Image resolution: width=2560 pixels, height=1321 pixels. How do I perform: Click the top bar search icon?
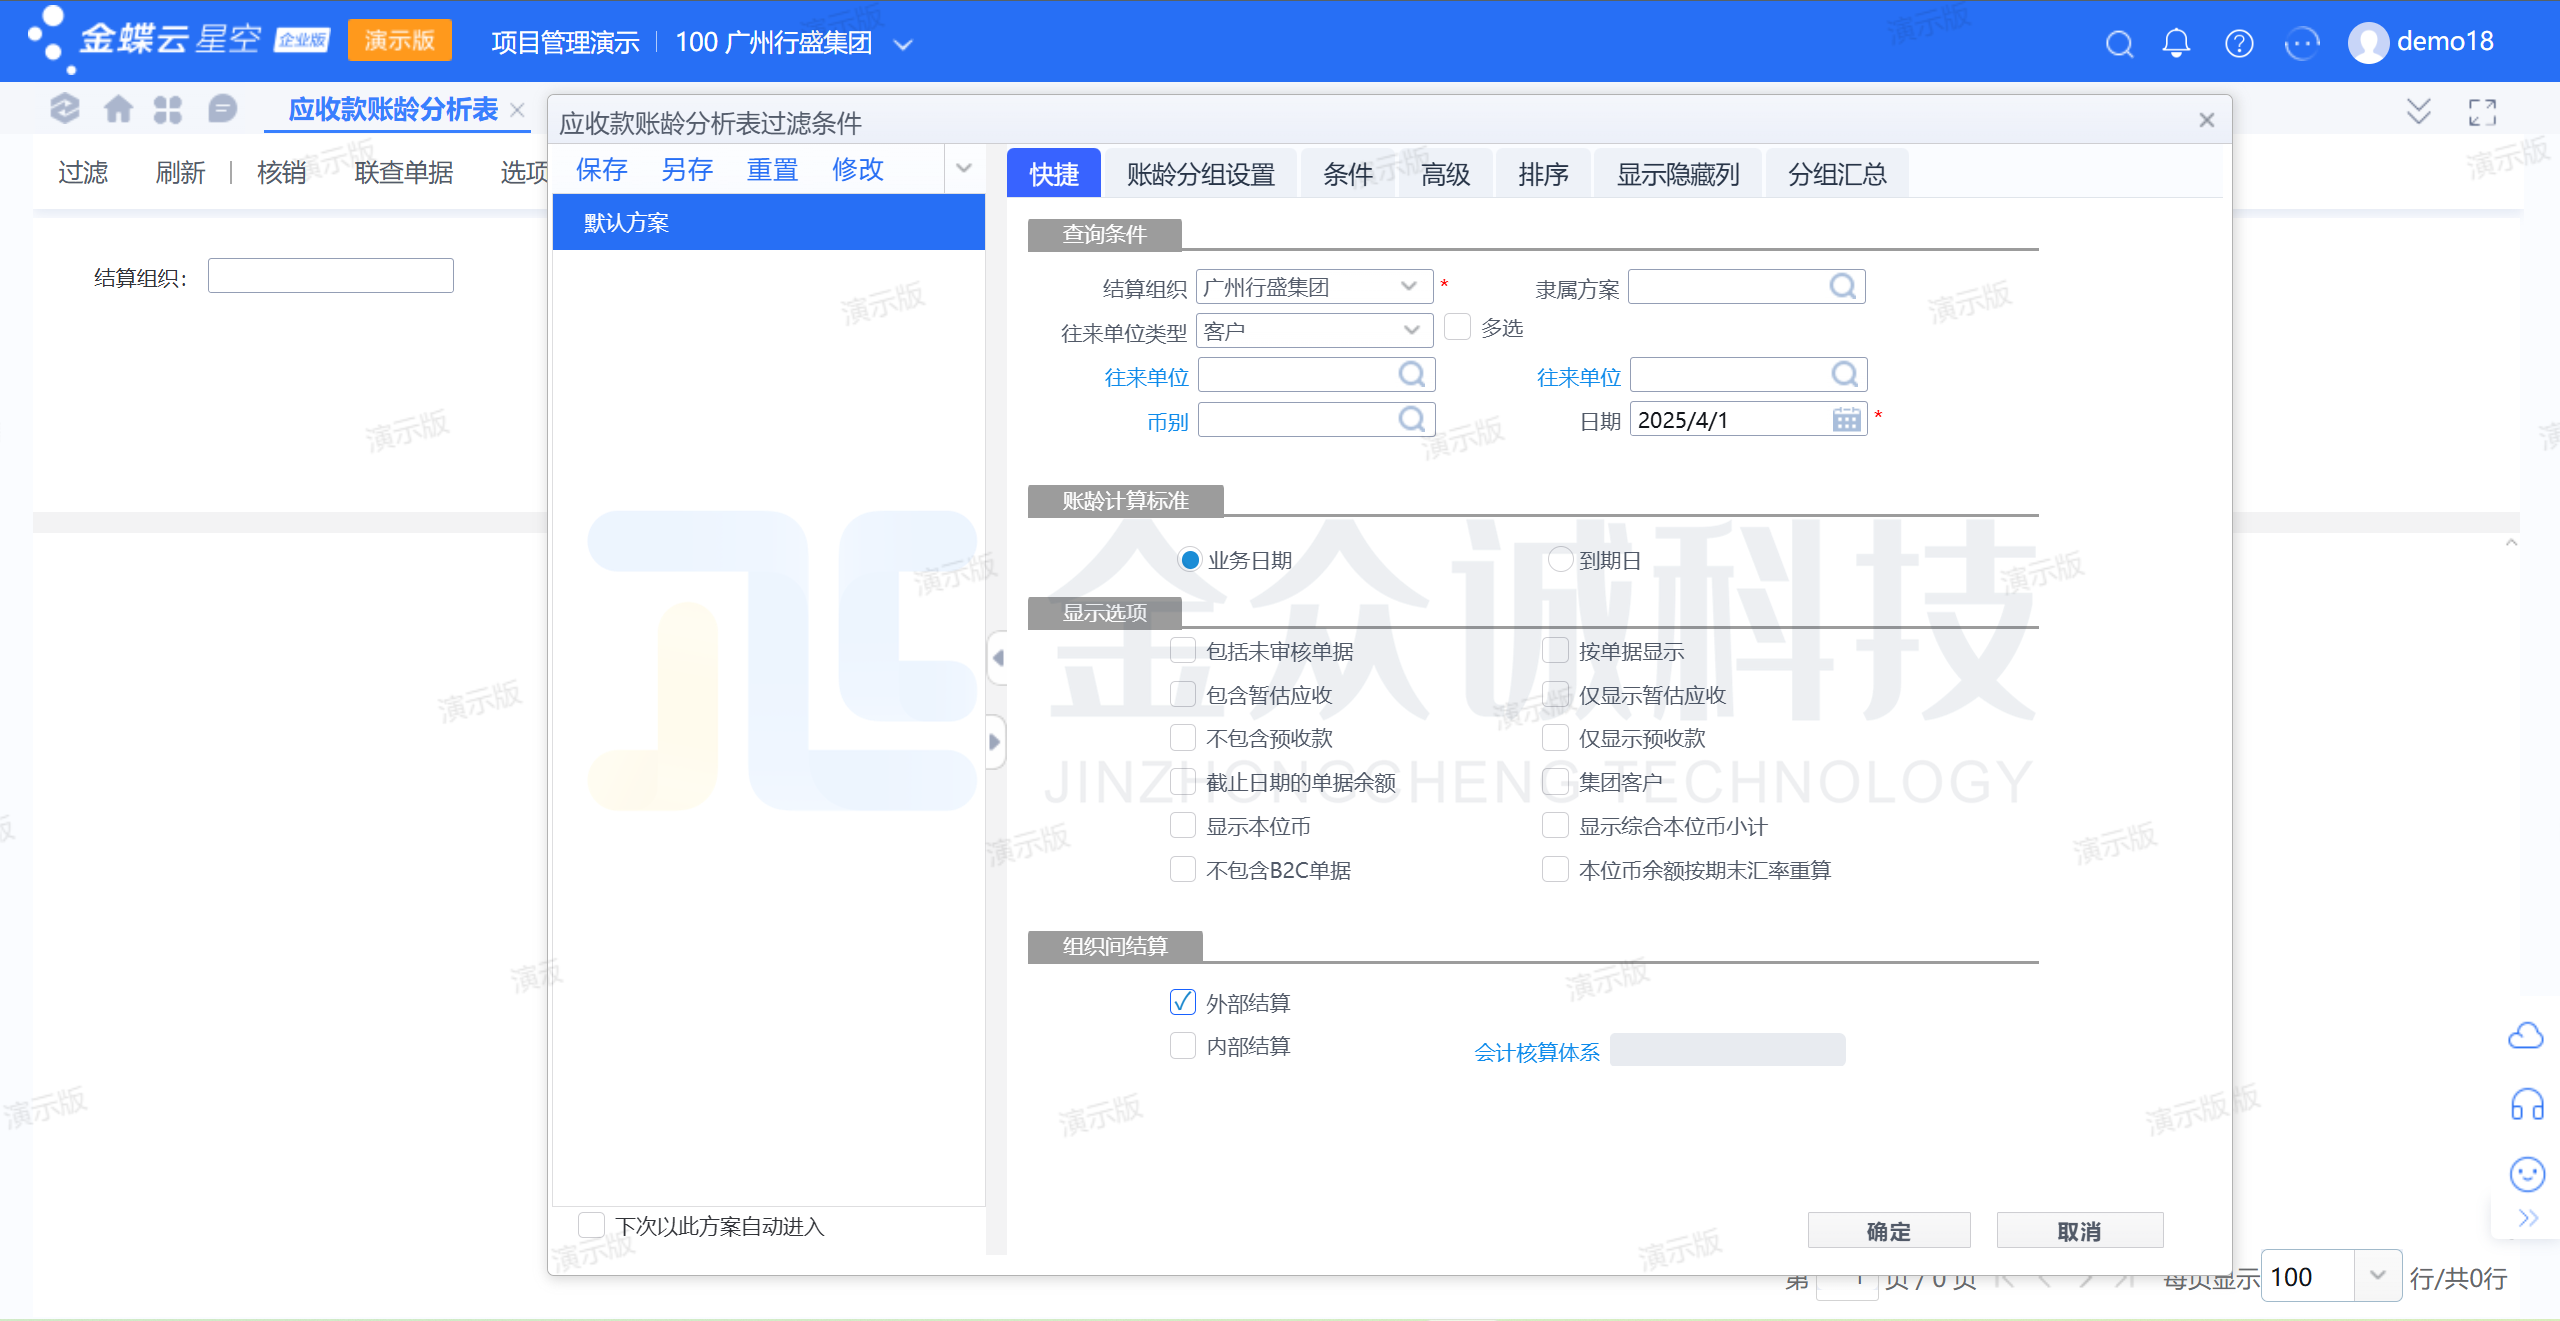pos(2119,43)
